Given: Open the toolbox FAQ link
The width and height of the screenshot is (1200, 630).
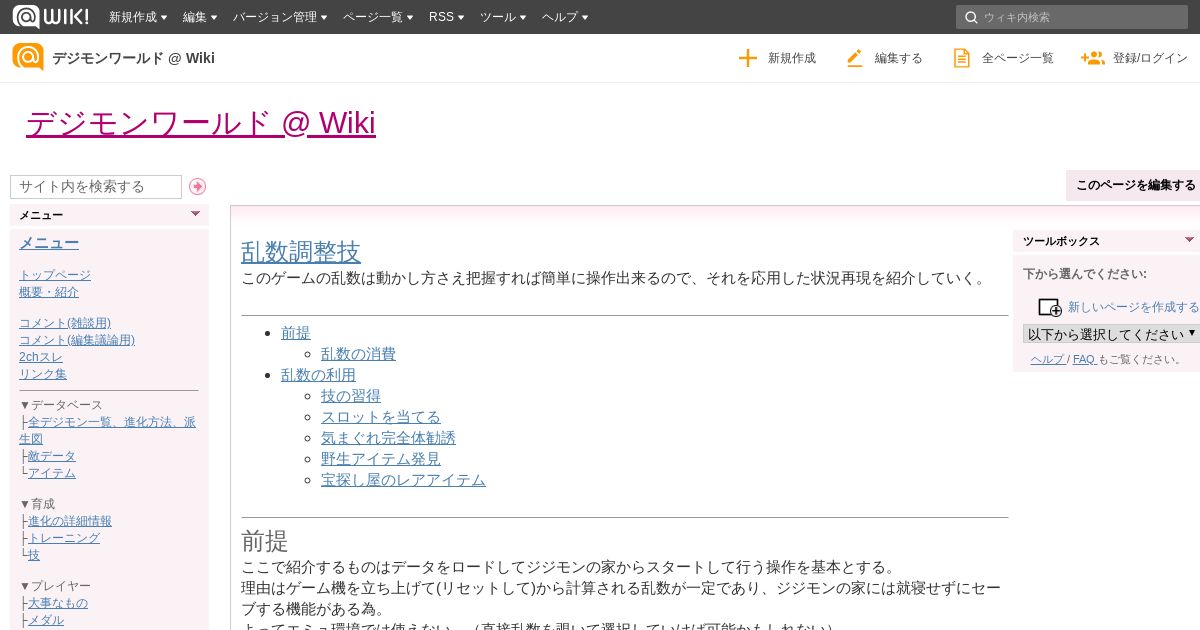Looking at the screenshot, I should 1084,359.
